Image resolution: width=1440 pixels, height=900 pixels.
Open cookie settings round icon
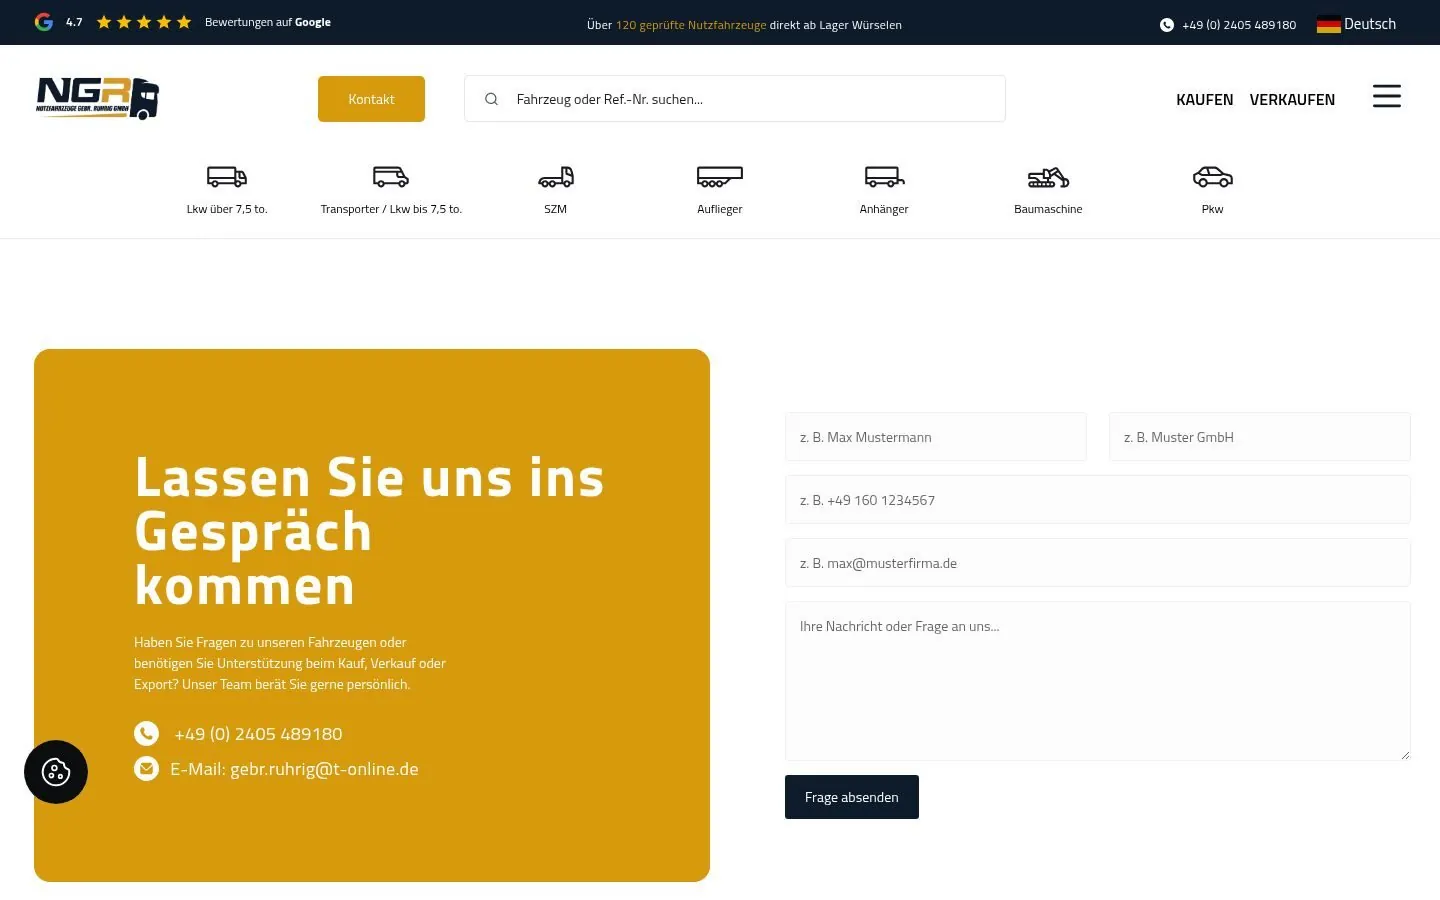(x=56, y=772)
